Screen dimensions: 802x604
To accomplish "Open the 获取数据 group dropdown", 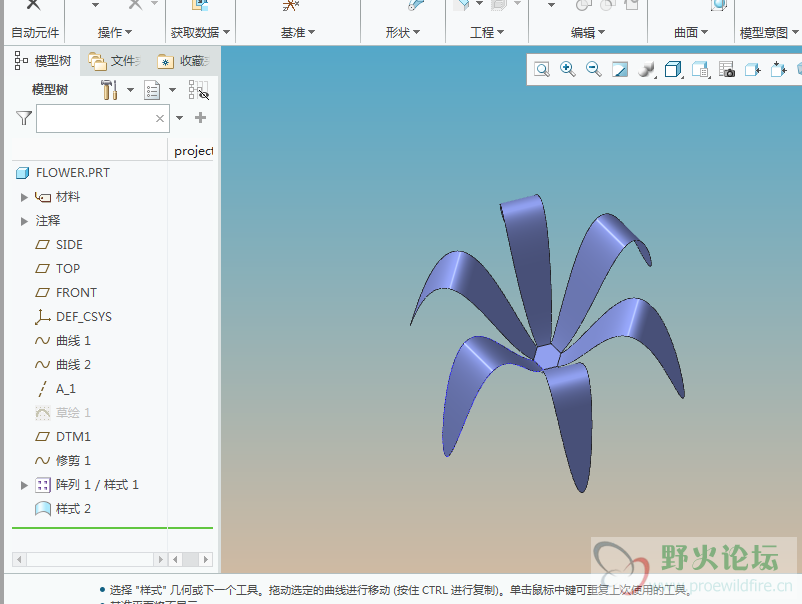I will pyautogui.click(x=200, y=33).
